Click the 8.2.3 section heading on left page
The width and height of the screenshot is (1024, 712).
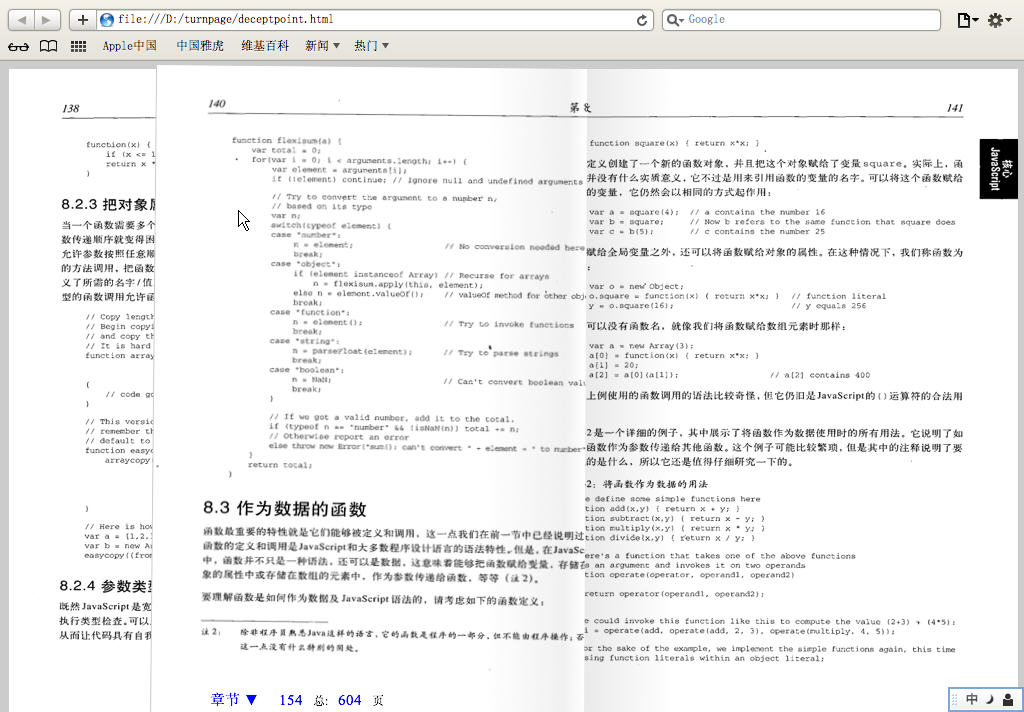pos(108,204)
